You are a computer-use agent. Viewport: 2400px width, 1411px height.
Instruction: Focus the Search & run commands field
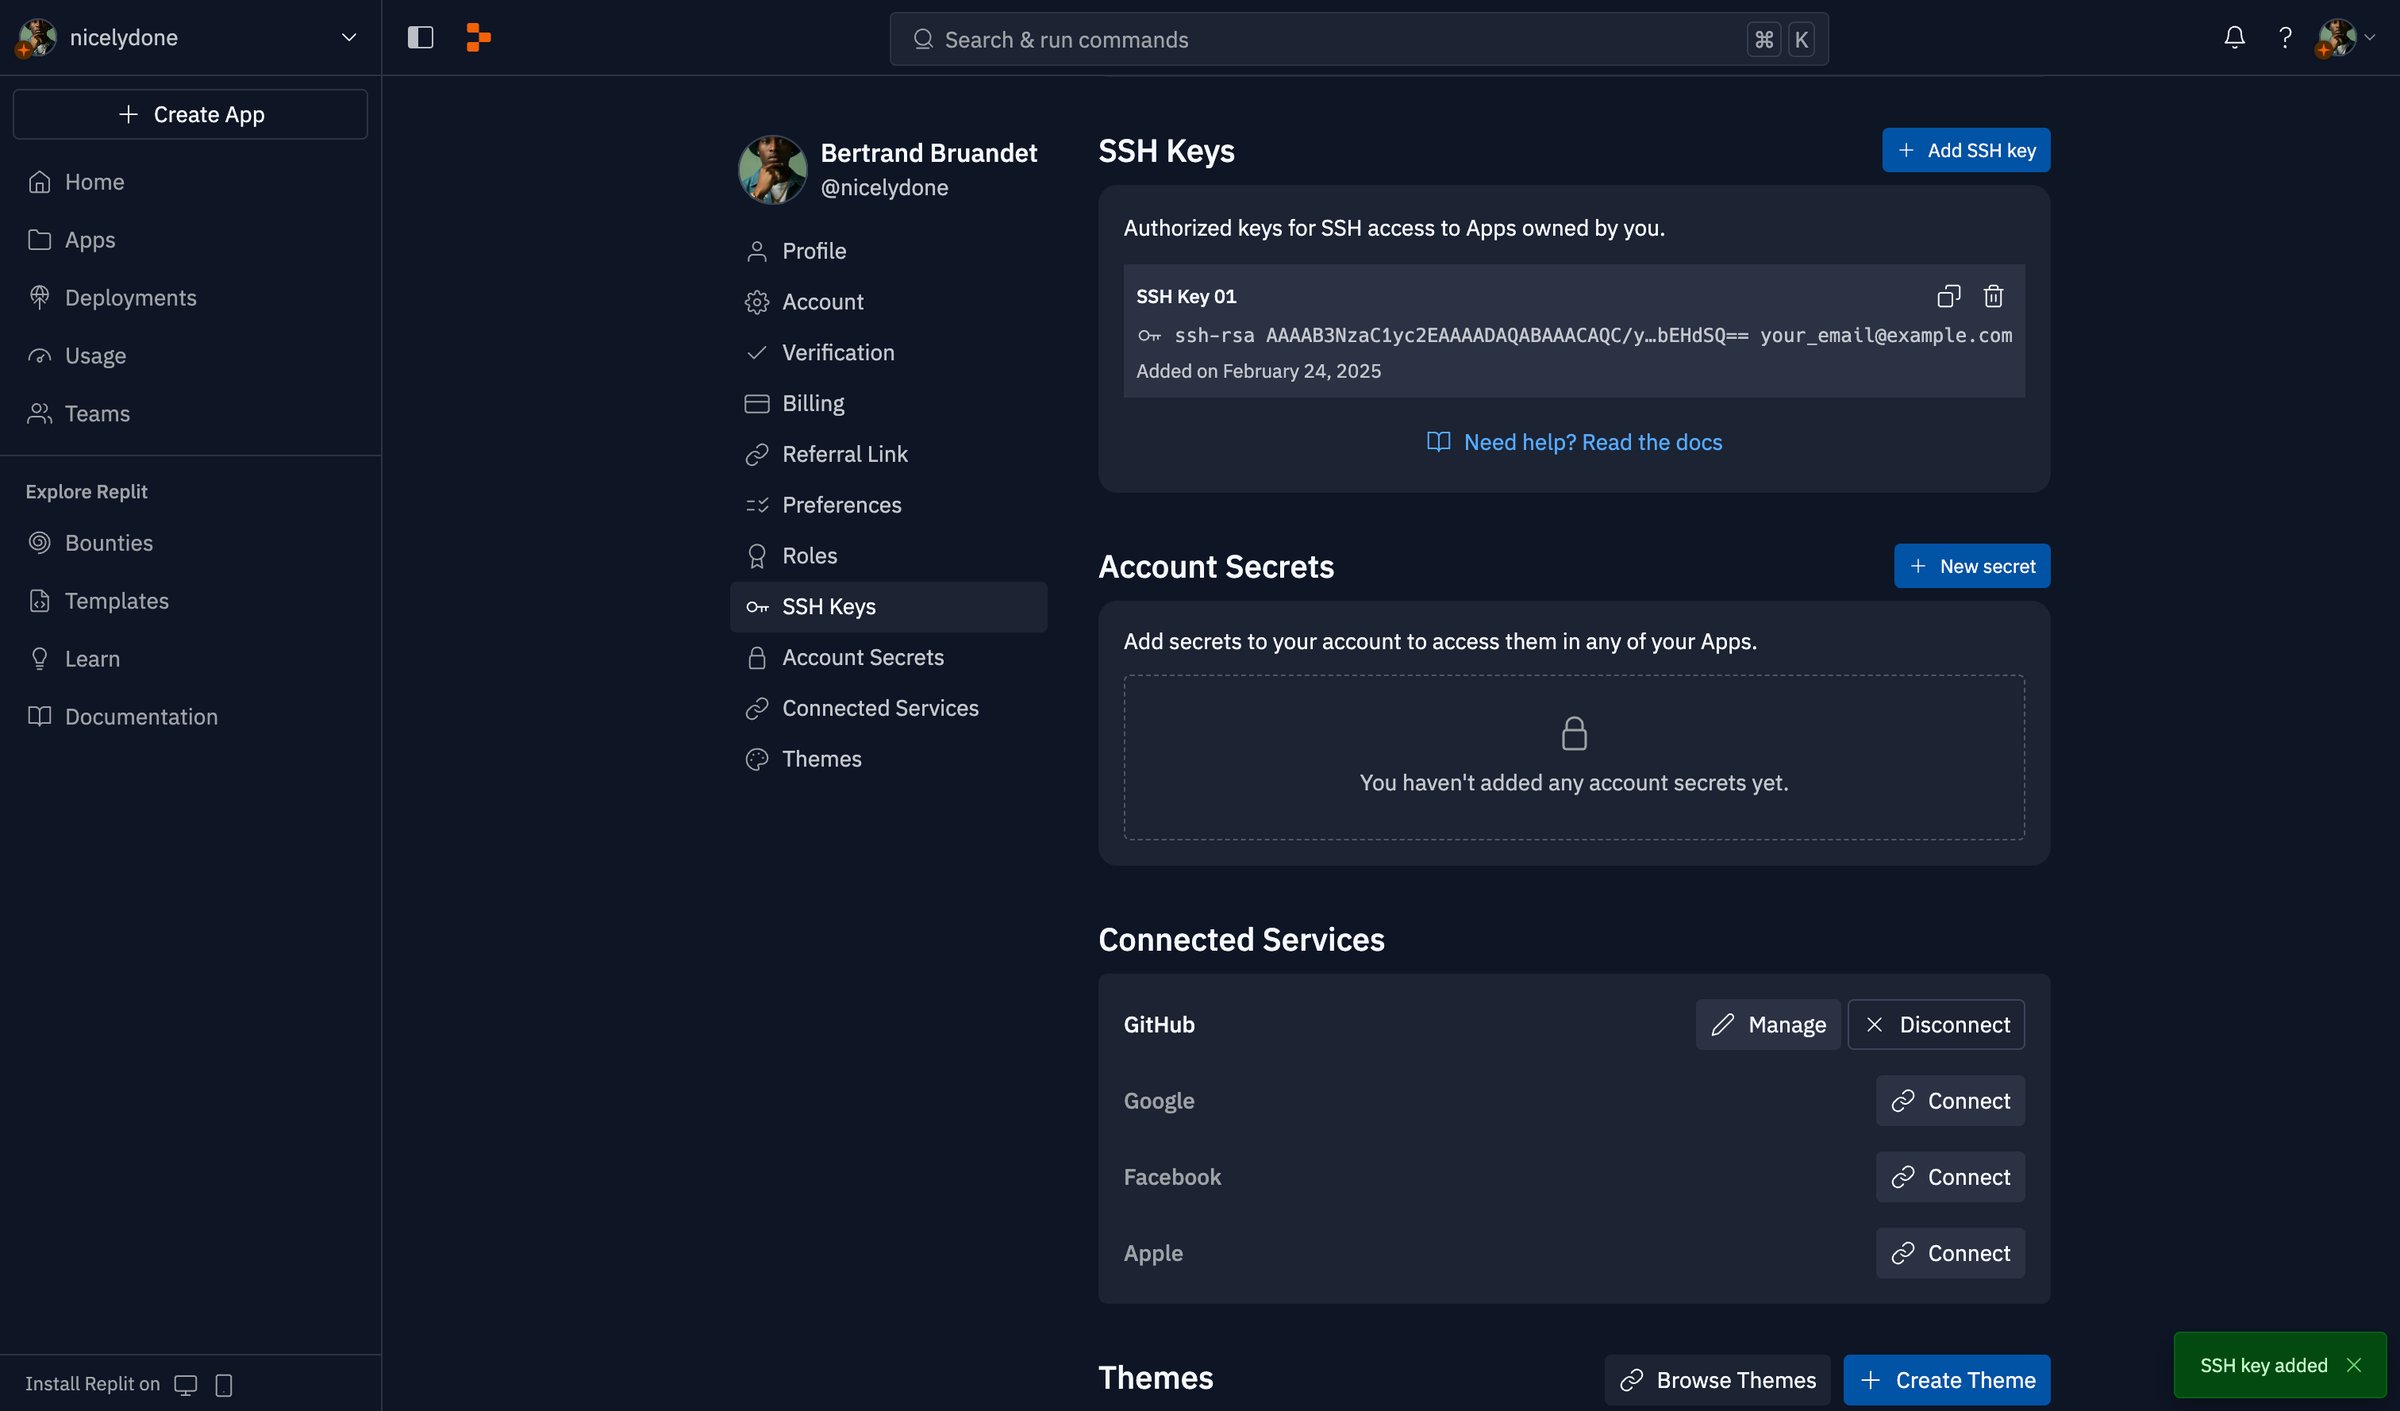(x=1359, y=39)
